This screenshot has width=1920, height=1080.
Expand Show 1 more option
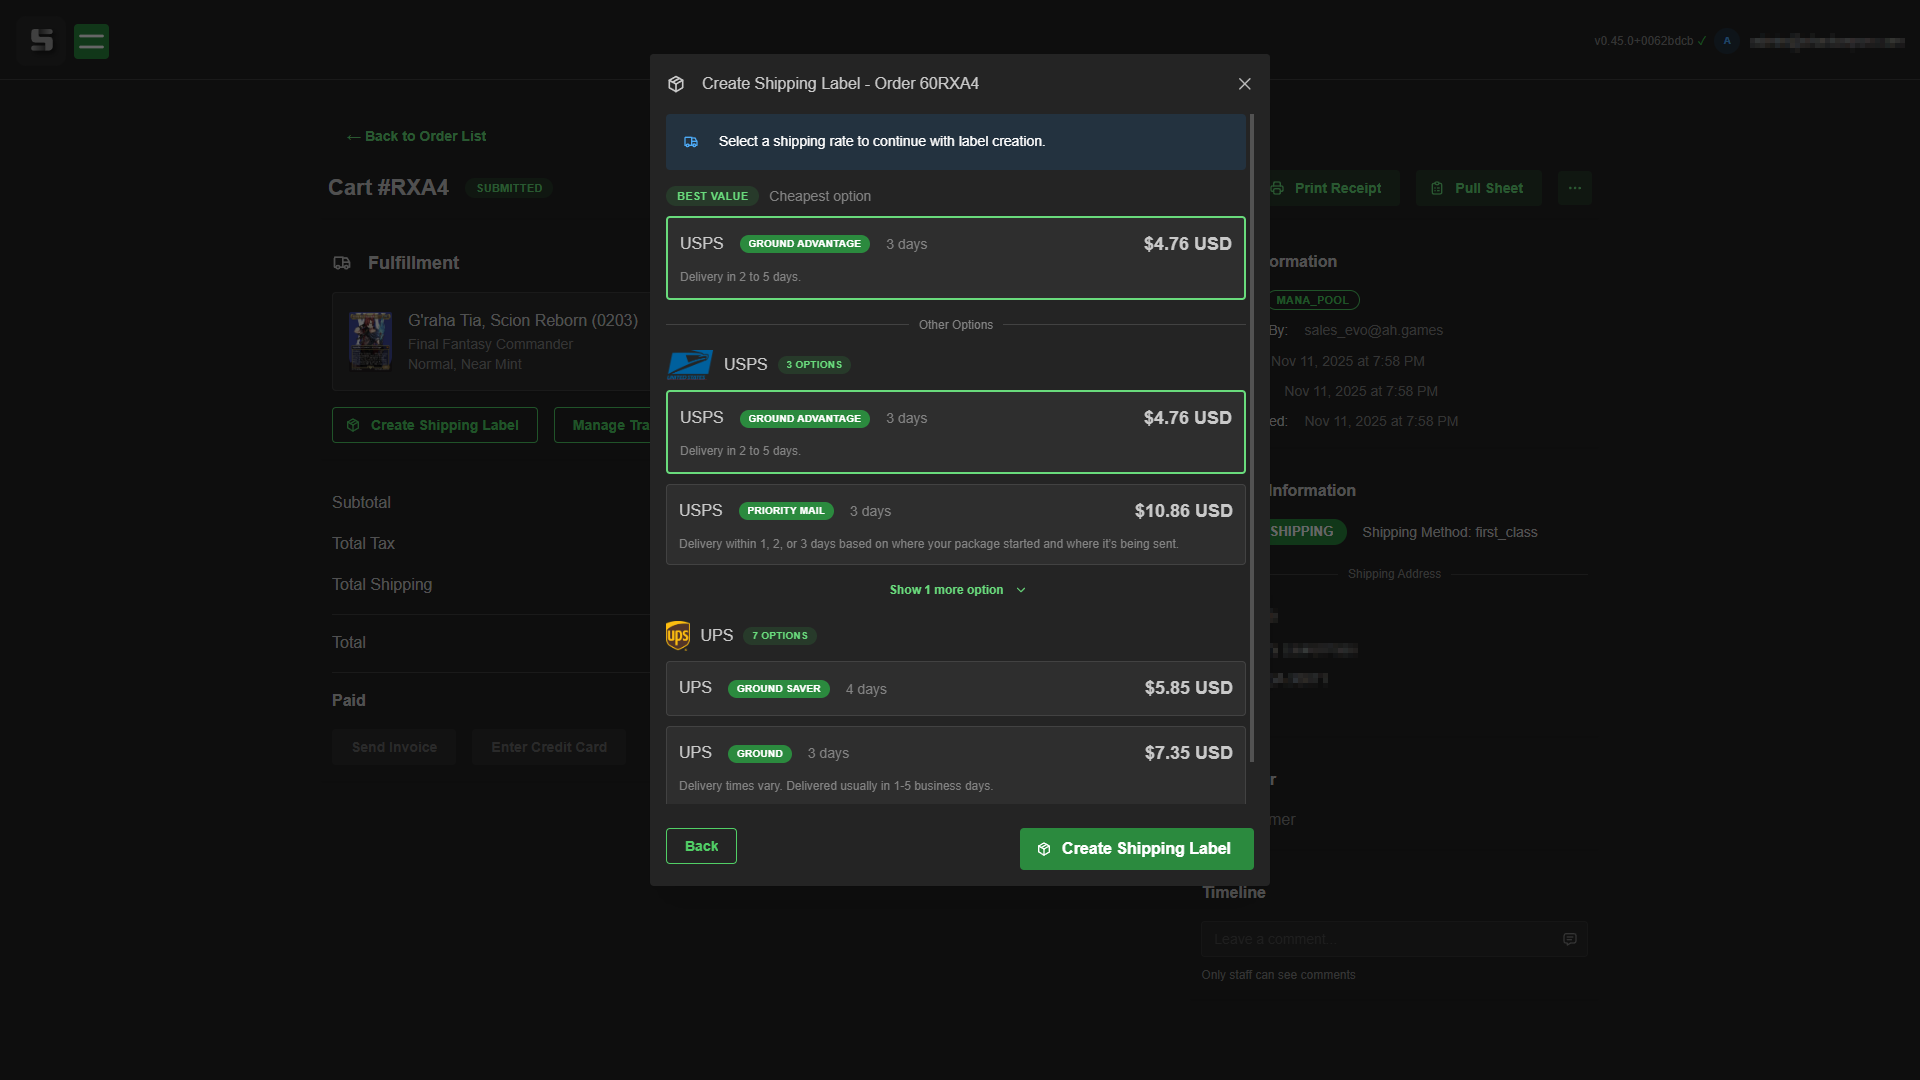[x=955, y=590]
